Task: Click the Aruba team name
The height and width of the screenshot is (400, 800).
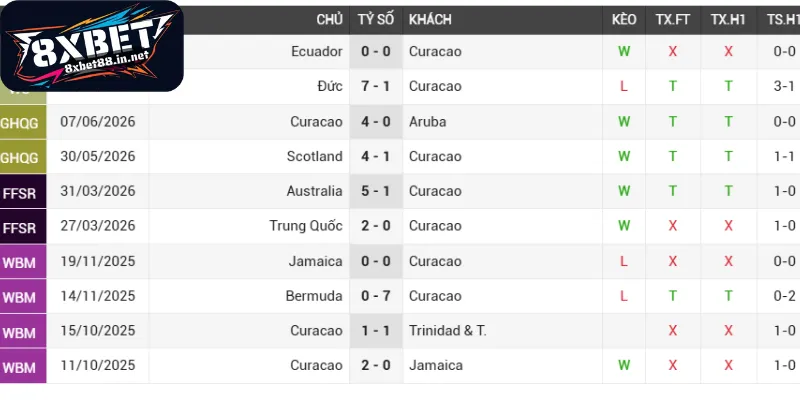Action: click(x=428, y=121)
